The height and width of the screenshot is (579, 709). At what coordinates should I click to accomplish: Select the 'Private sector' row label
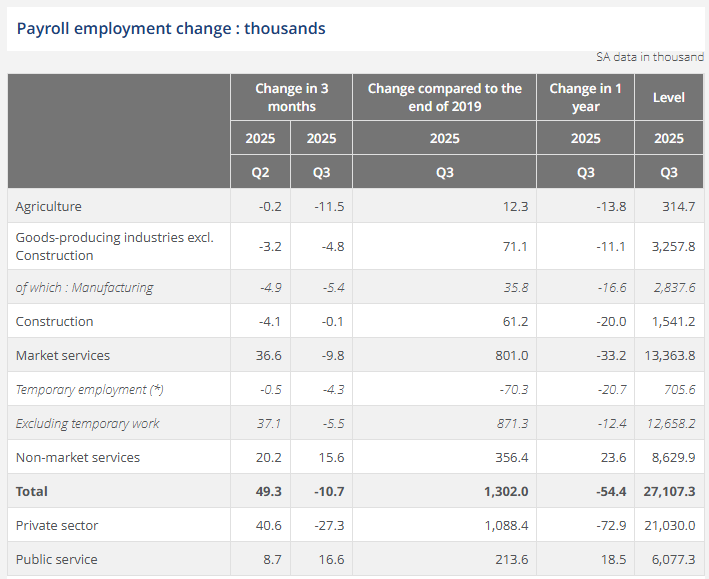57,525
